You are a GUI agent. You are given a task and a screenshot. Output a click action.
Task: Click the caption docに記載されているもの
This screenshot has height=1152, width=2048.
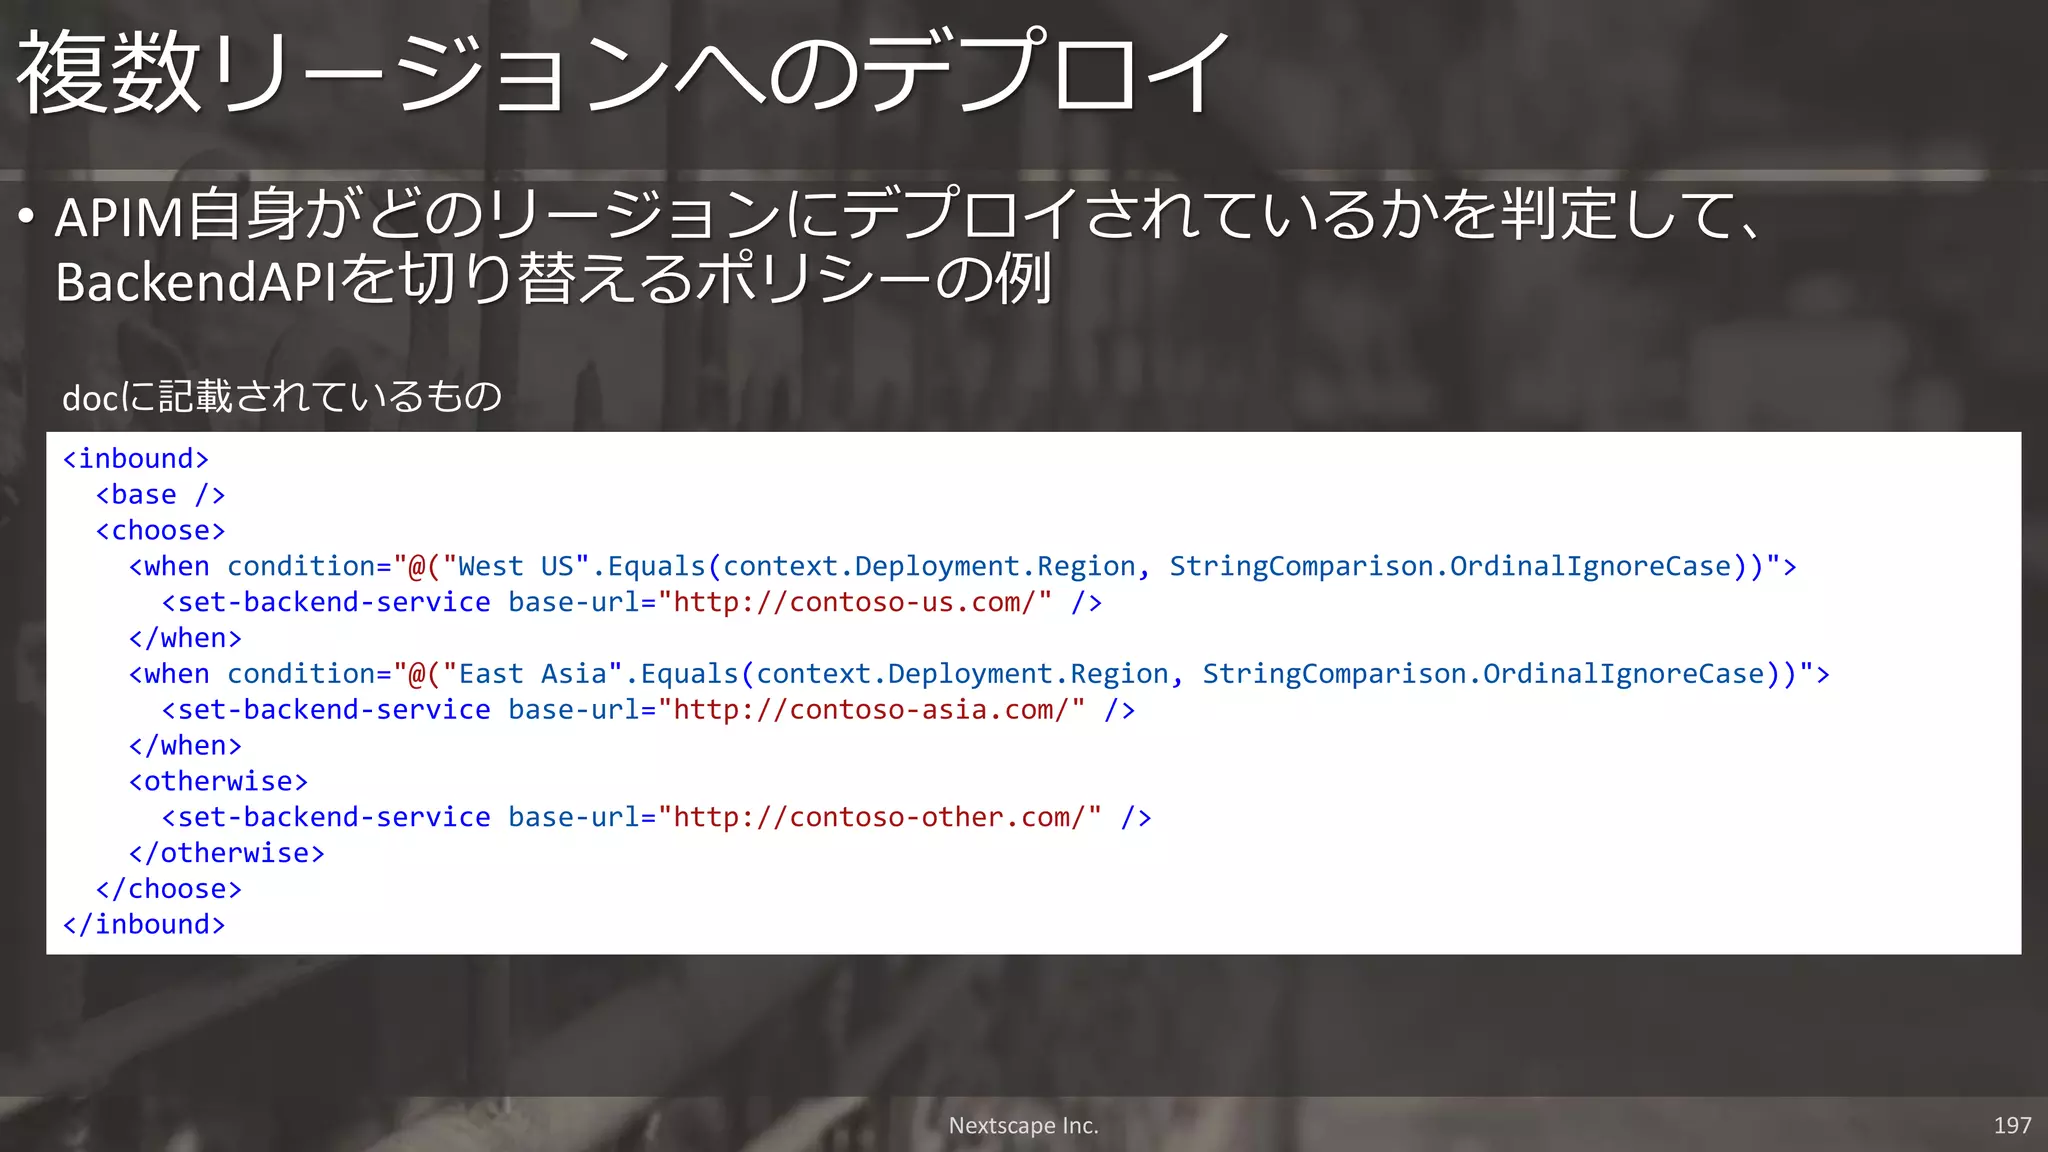282,397
